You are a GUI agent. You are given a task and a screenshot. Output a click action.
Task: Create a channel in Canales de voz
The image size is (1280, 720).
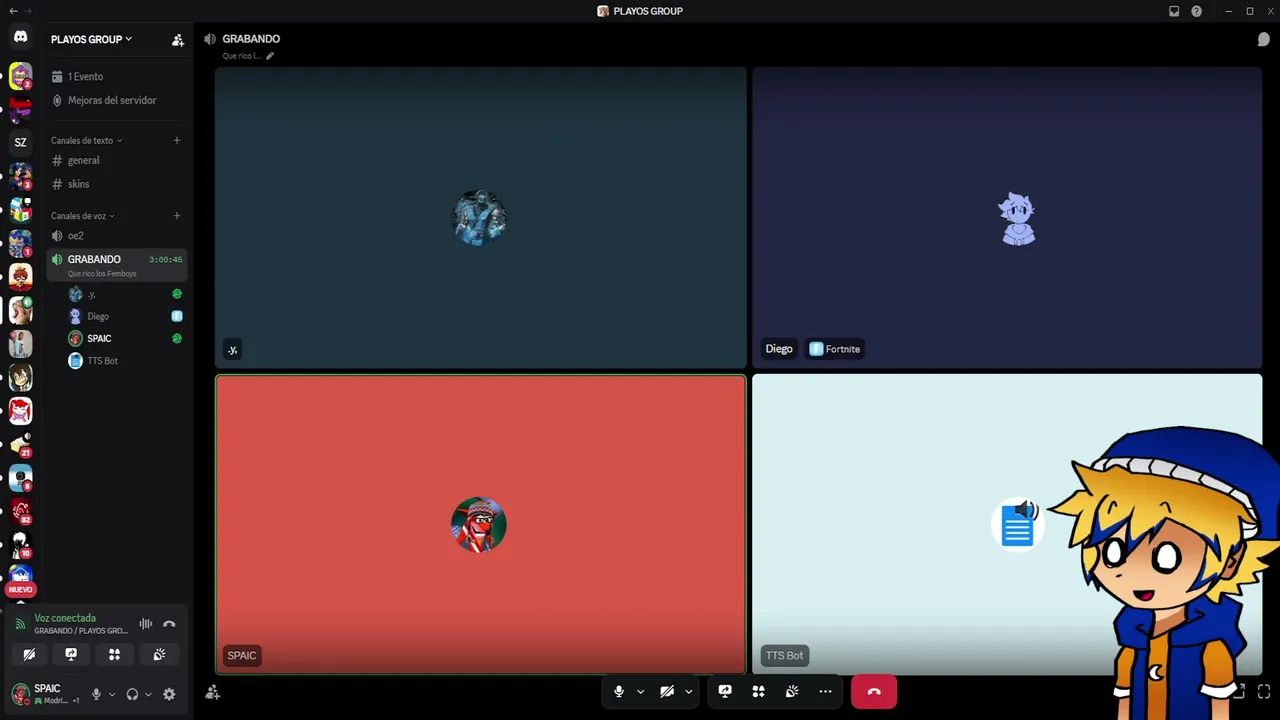tap(177, 216)
